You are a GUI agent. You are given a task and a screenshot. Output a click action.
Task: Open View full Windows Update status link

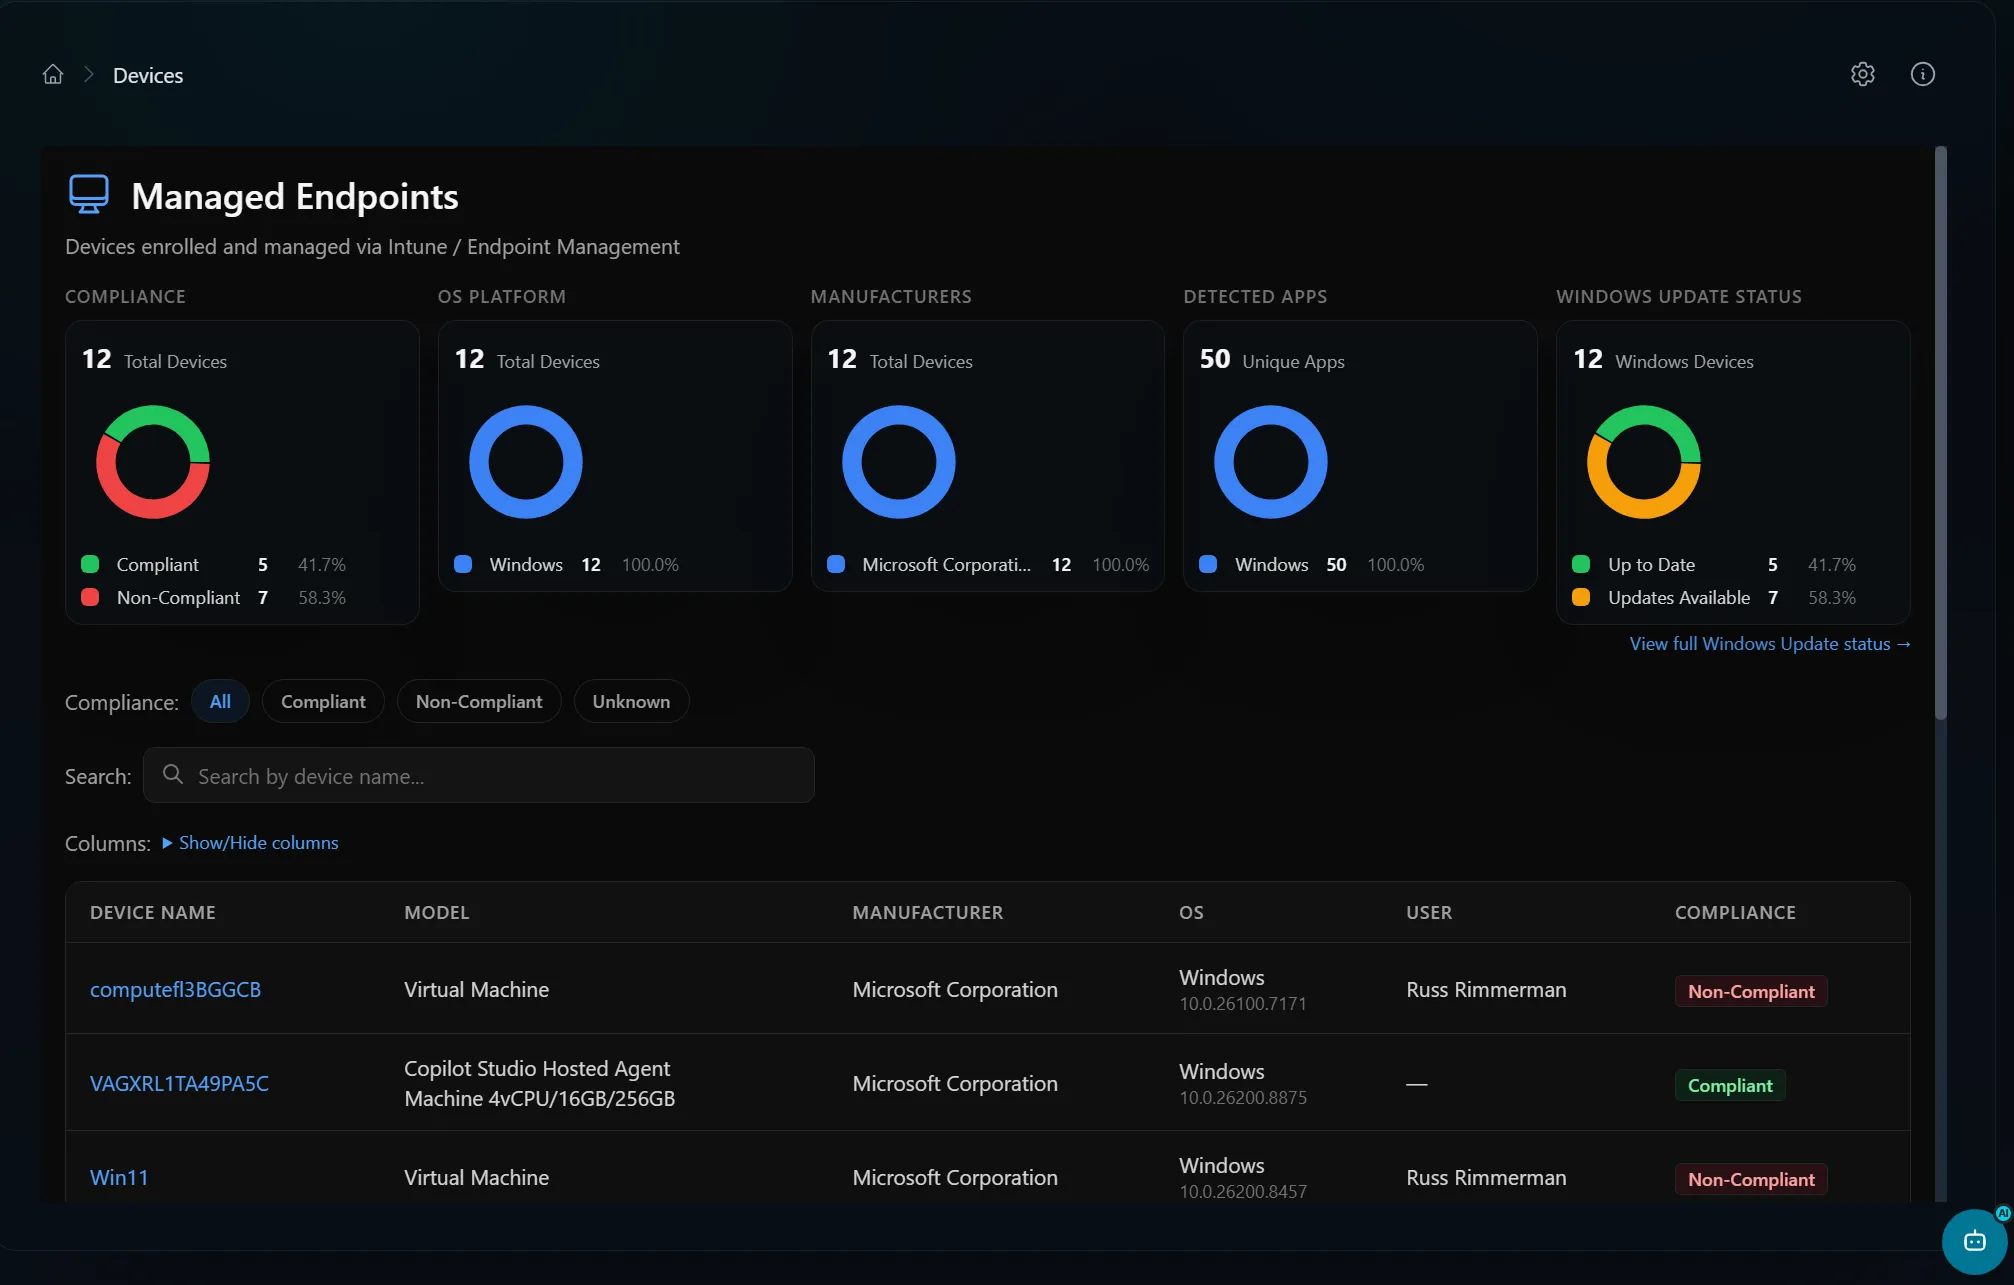click(1770, 644)
